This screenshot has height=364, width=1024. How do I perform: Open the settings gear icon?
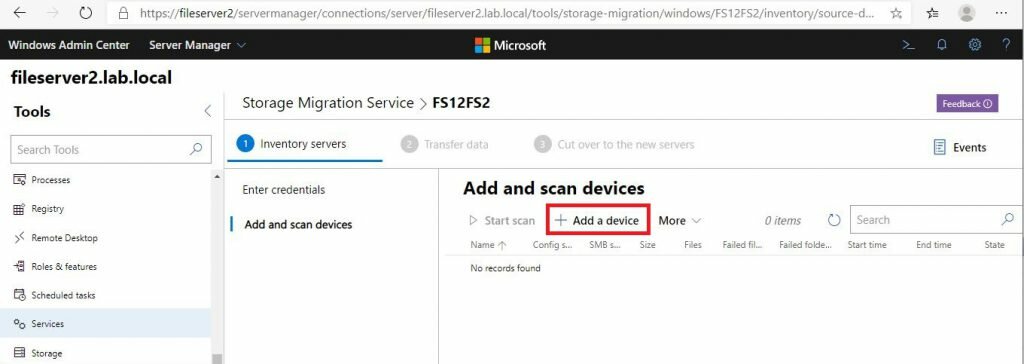[975, 45]
